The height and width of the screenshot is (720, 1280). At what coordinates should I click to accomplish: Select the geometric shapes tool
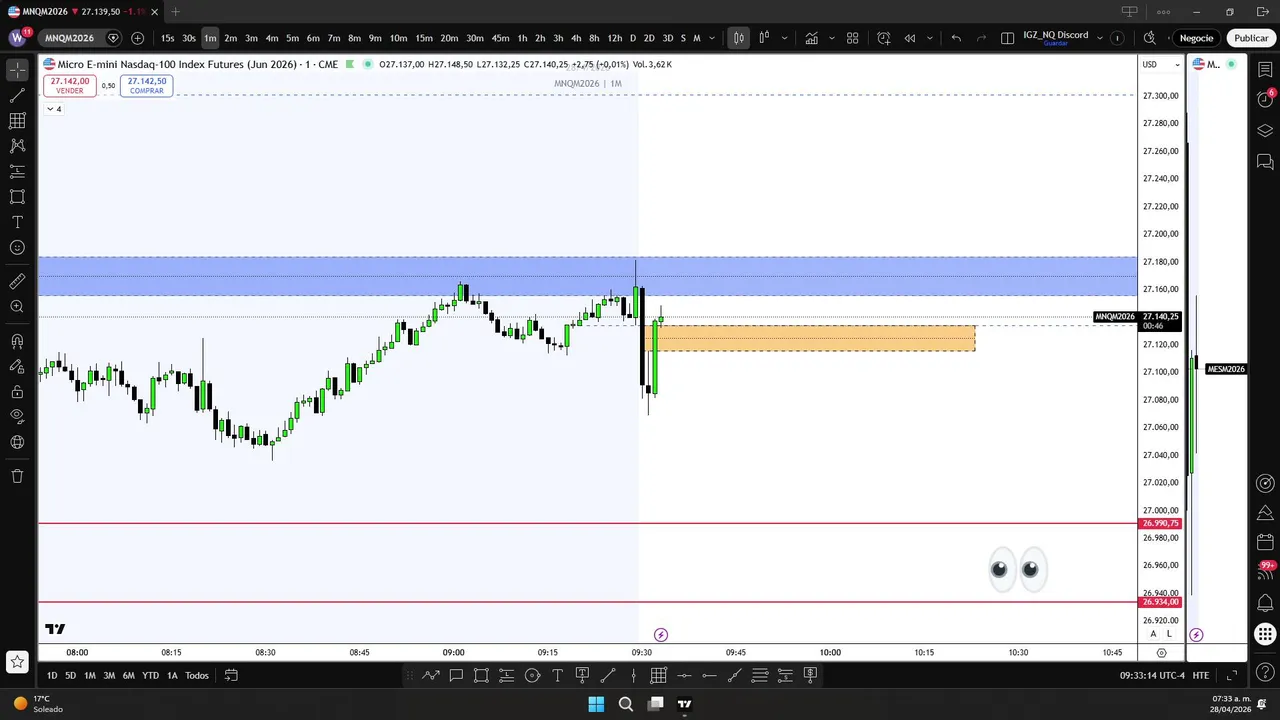pyautogui.click(x=17, y=197)
